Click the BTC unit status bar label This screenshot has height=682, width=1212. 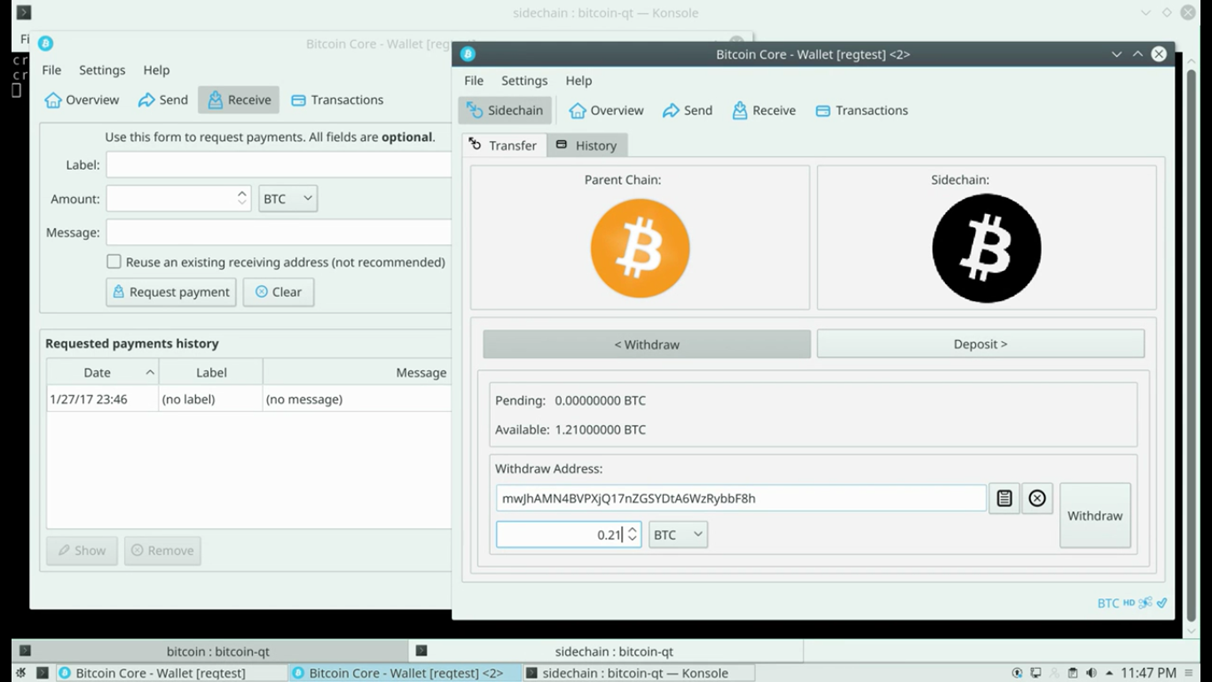point(1108,603)
